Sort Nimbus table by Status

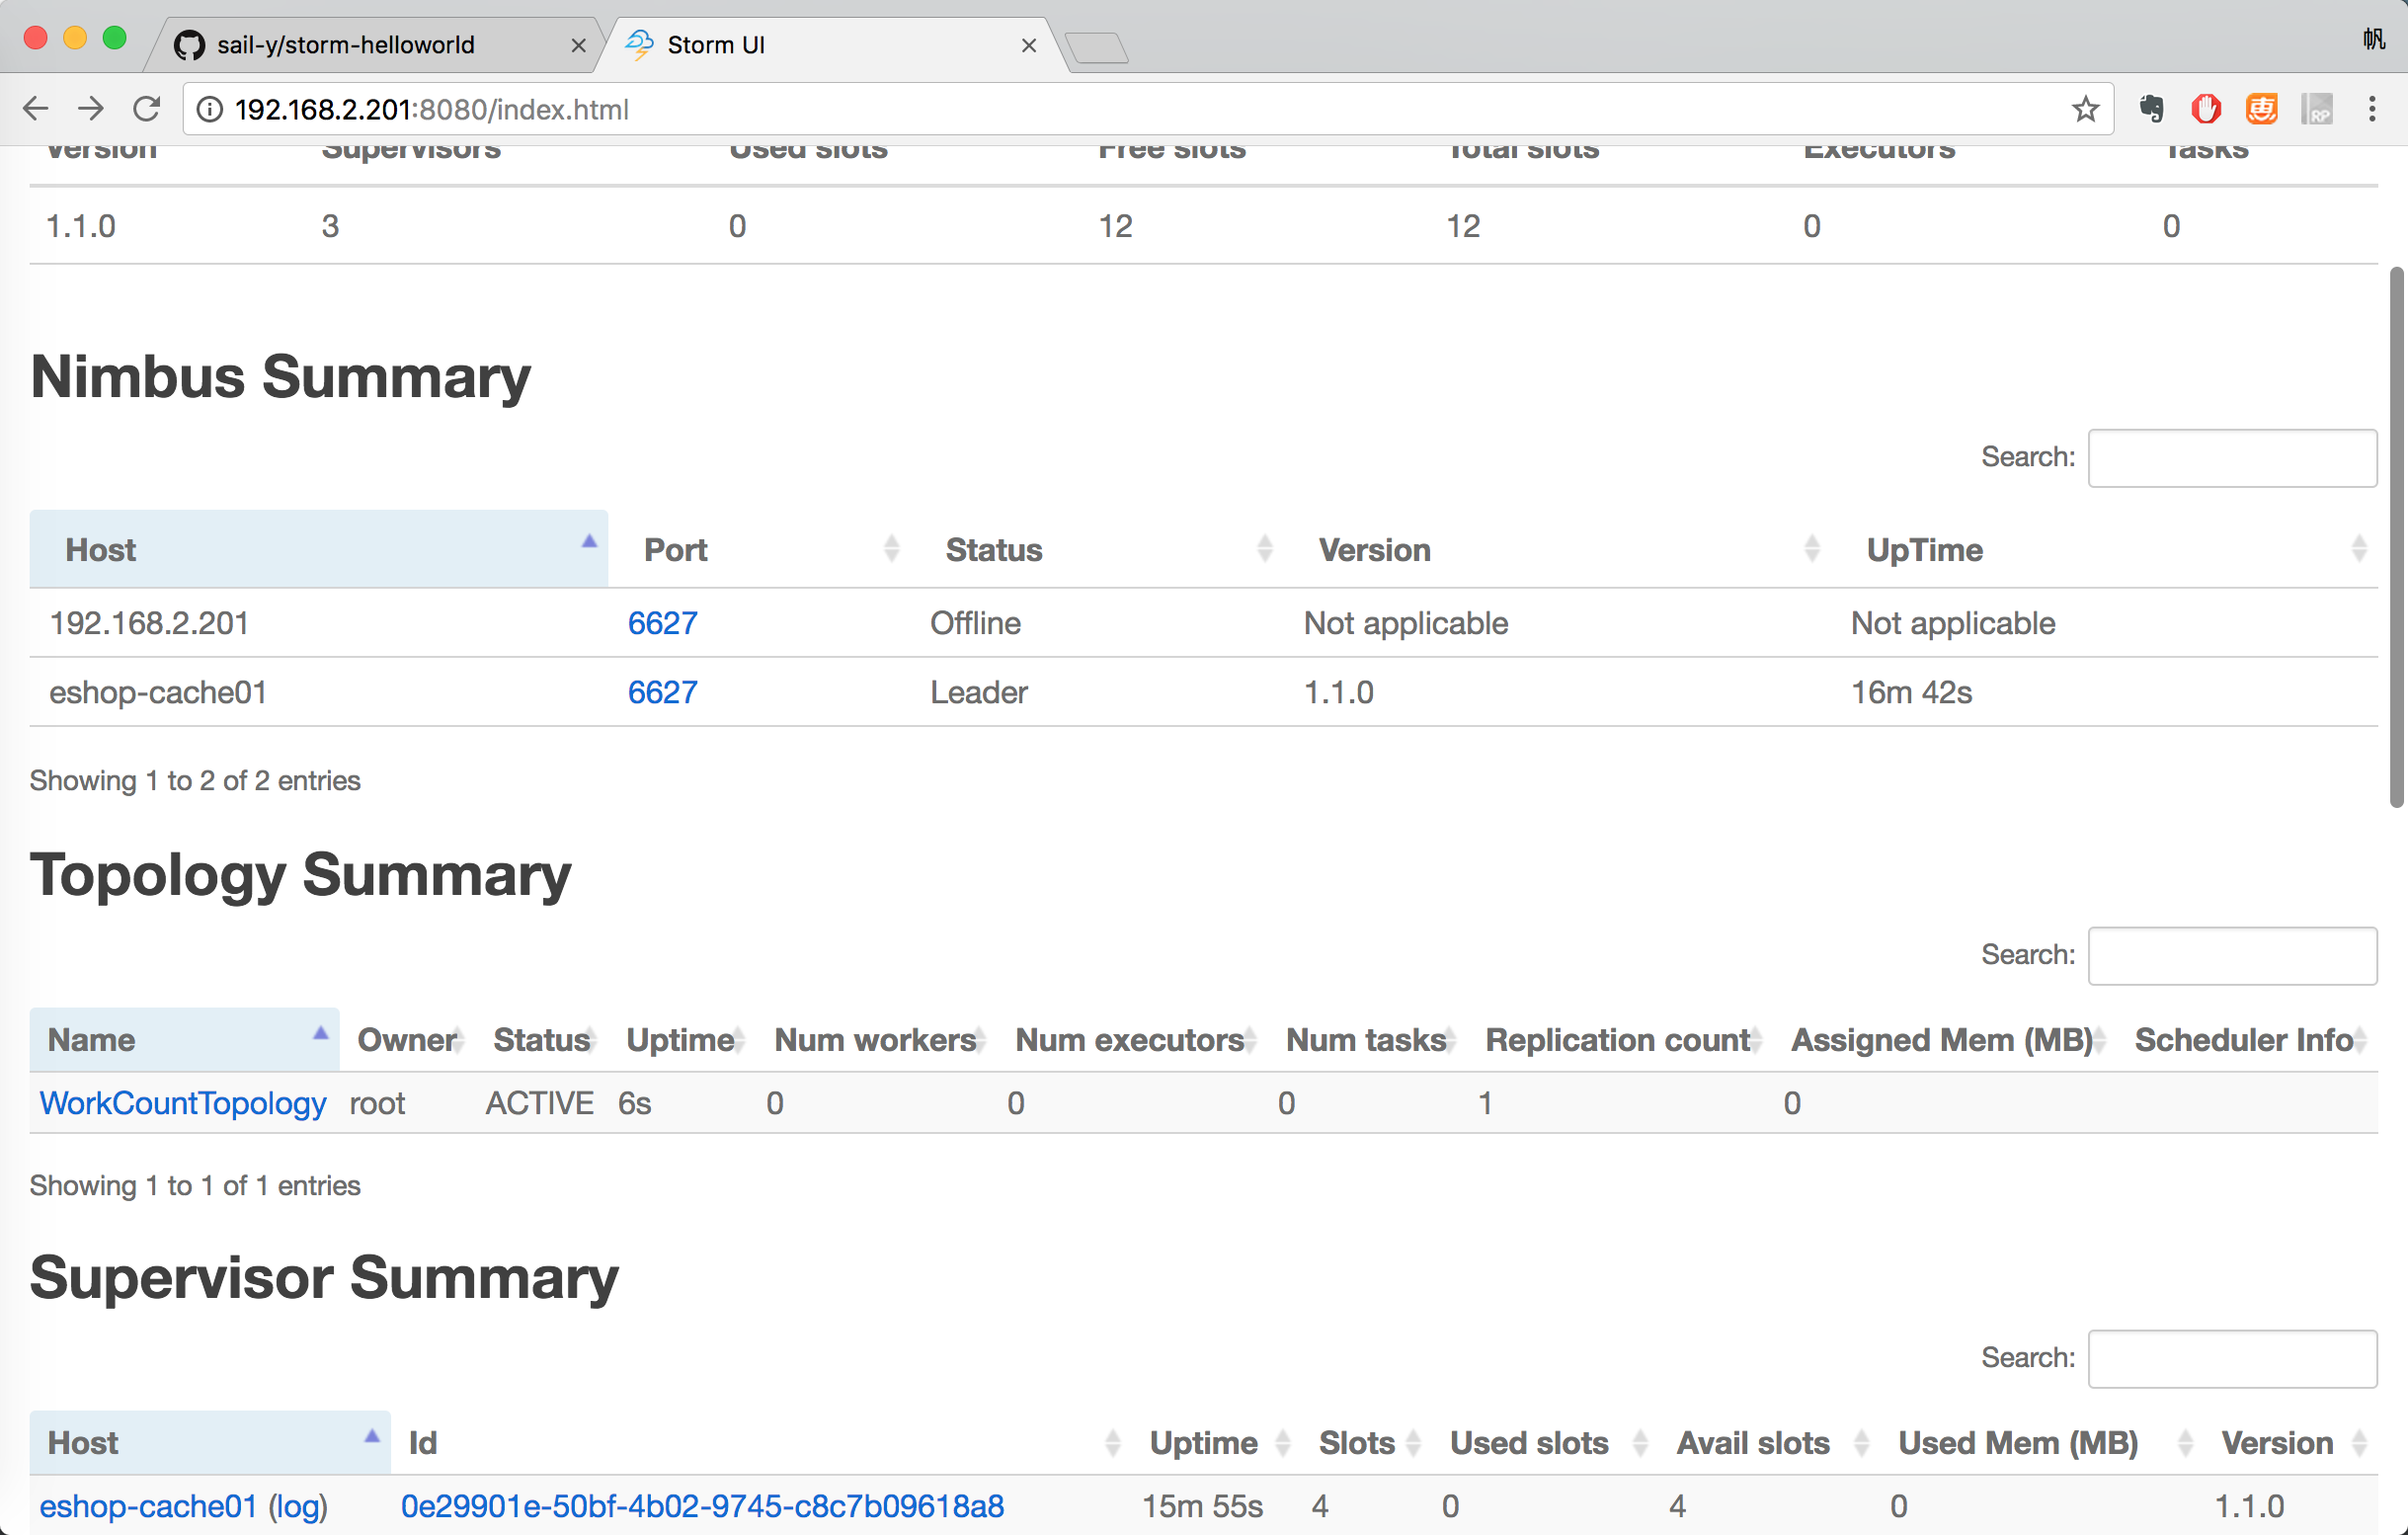tap(1096, 549)
